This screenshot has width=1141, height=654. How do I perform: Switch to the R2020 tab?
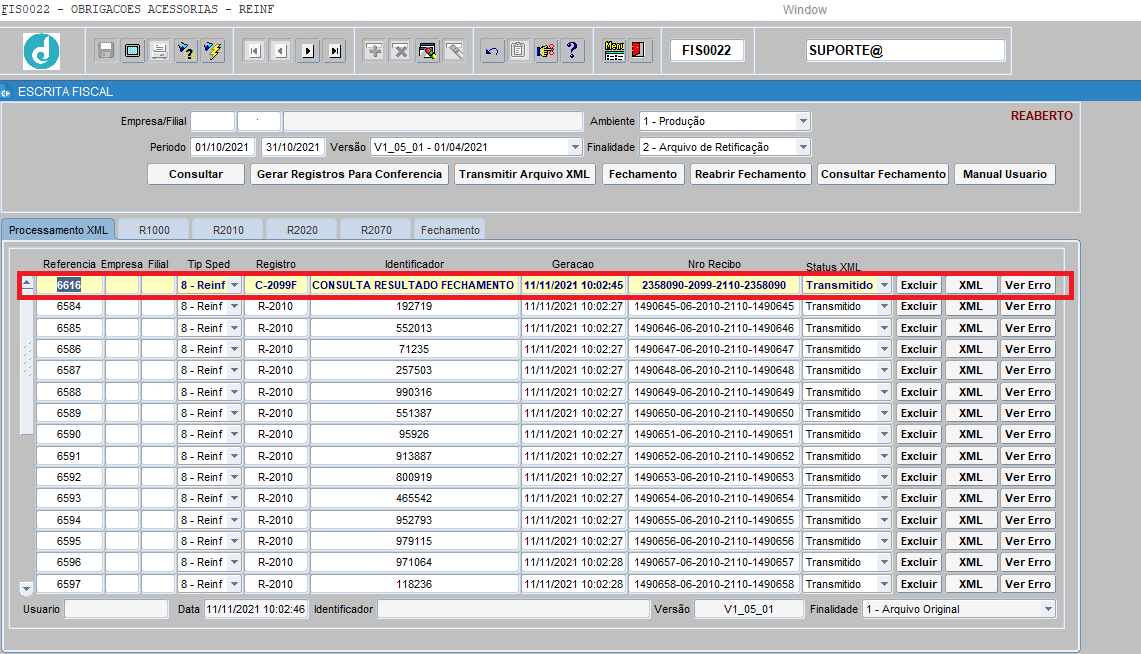pos(302,230)
